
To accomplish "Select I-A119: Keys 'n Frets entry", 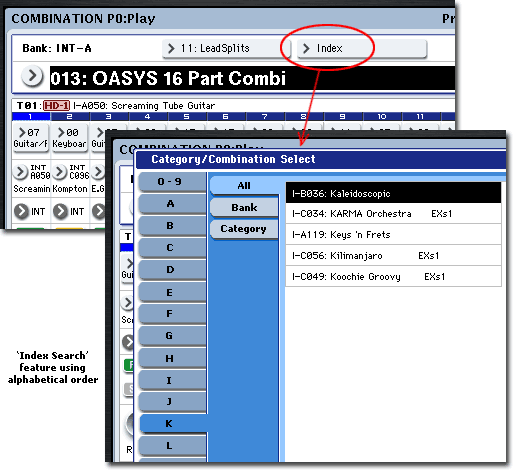I will point(393,234).
